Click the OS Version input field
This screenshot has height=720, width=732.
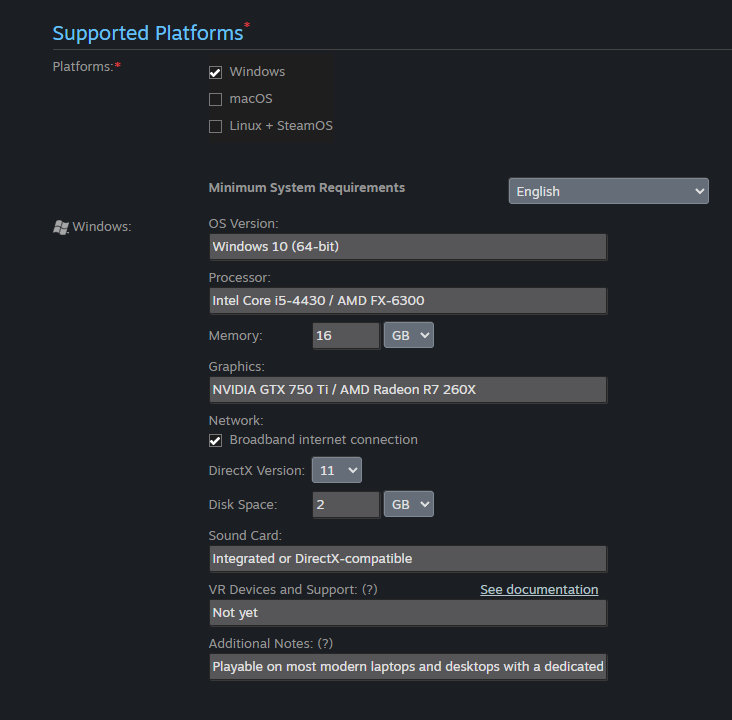(408, 247)
